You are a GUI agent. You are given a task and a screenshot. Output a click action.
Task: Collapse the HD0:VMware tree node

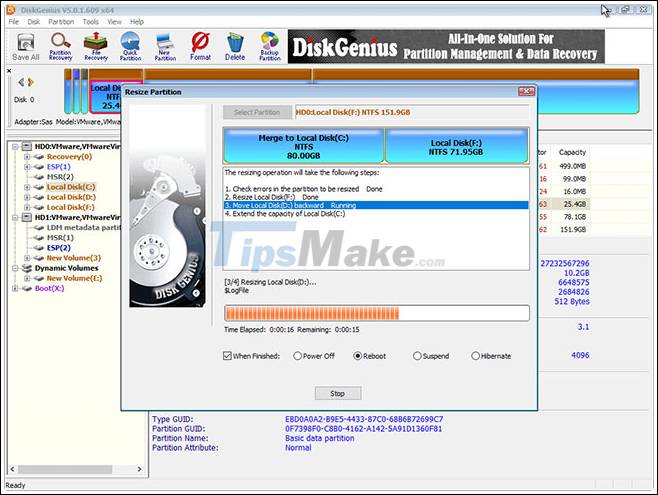[x=16, y=146]
